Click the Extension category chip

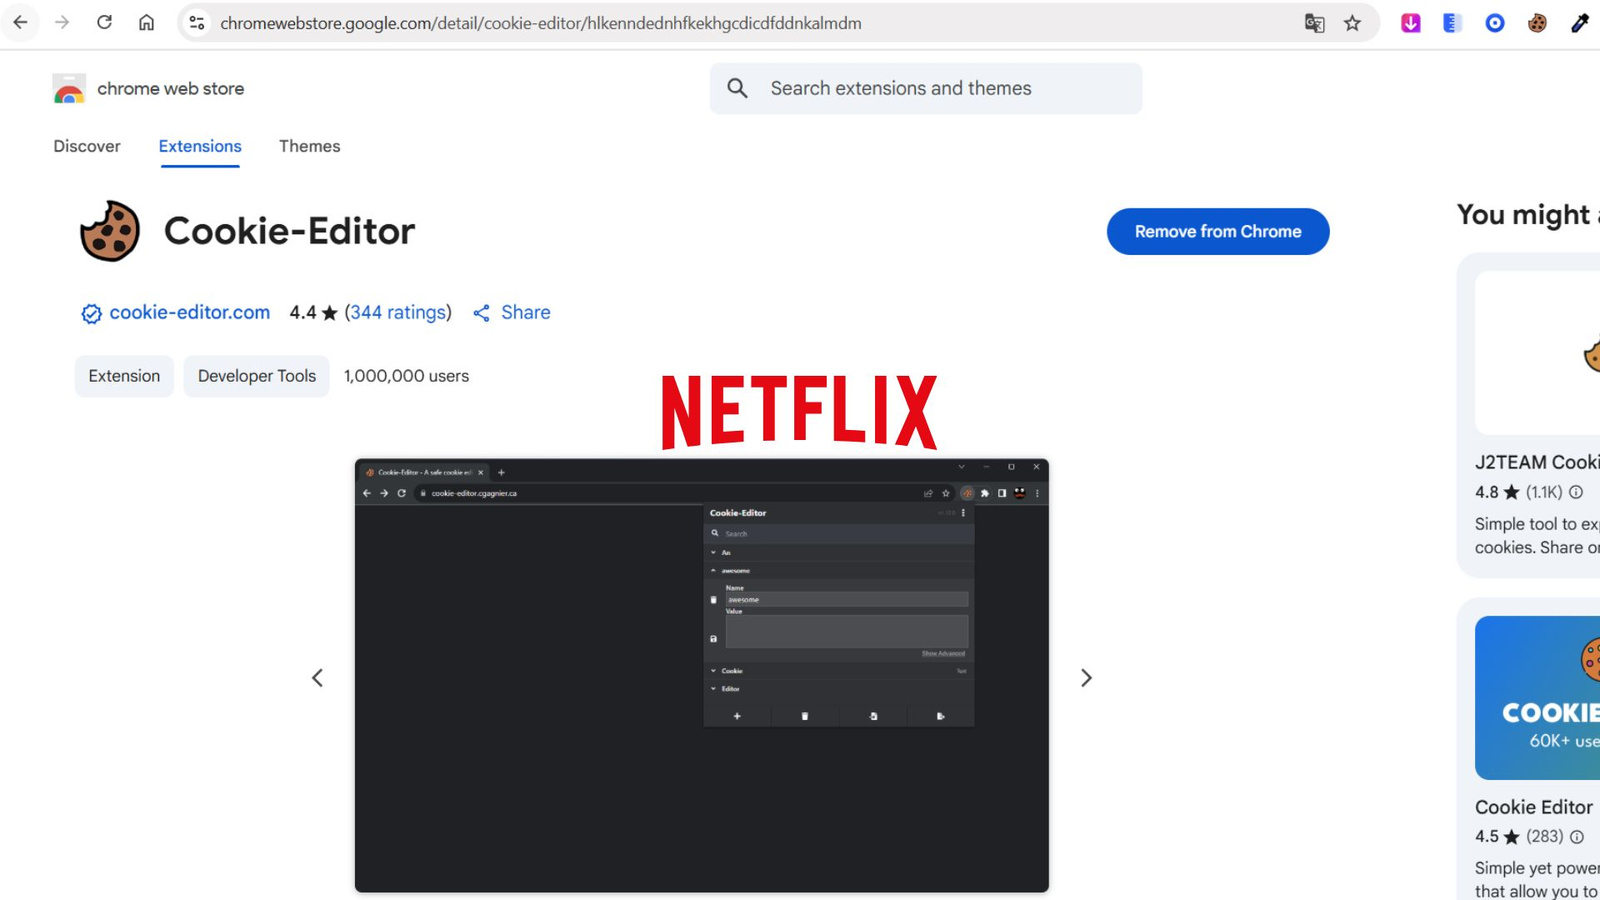point(124,376)
